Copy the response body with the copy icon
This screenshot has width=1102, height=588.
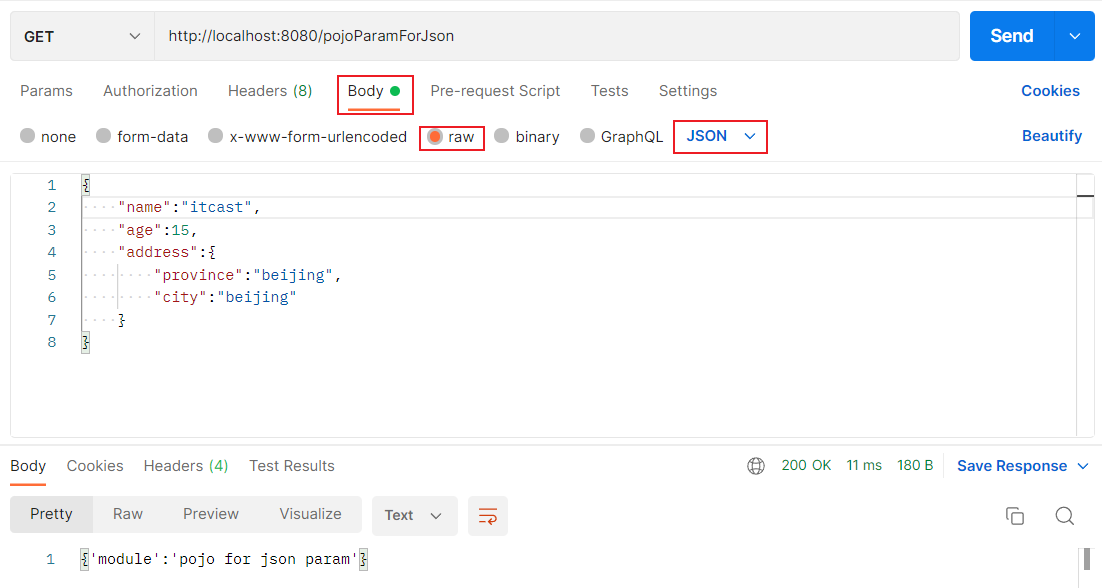(x=1015, y=516)
